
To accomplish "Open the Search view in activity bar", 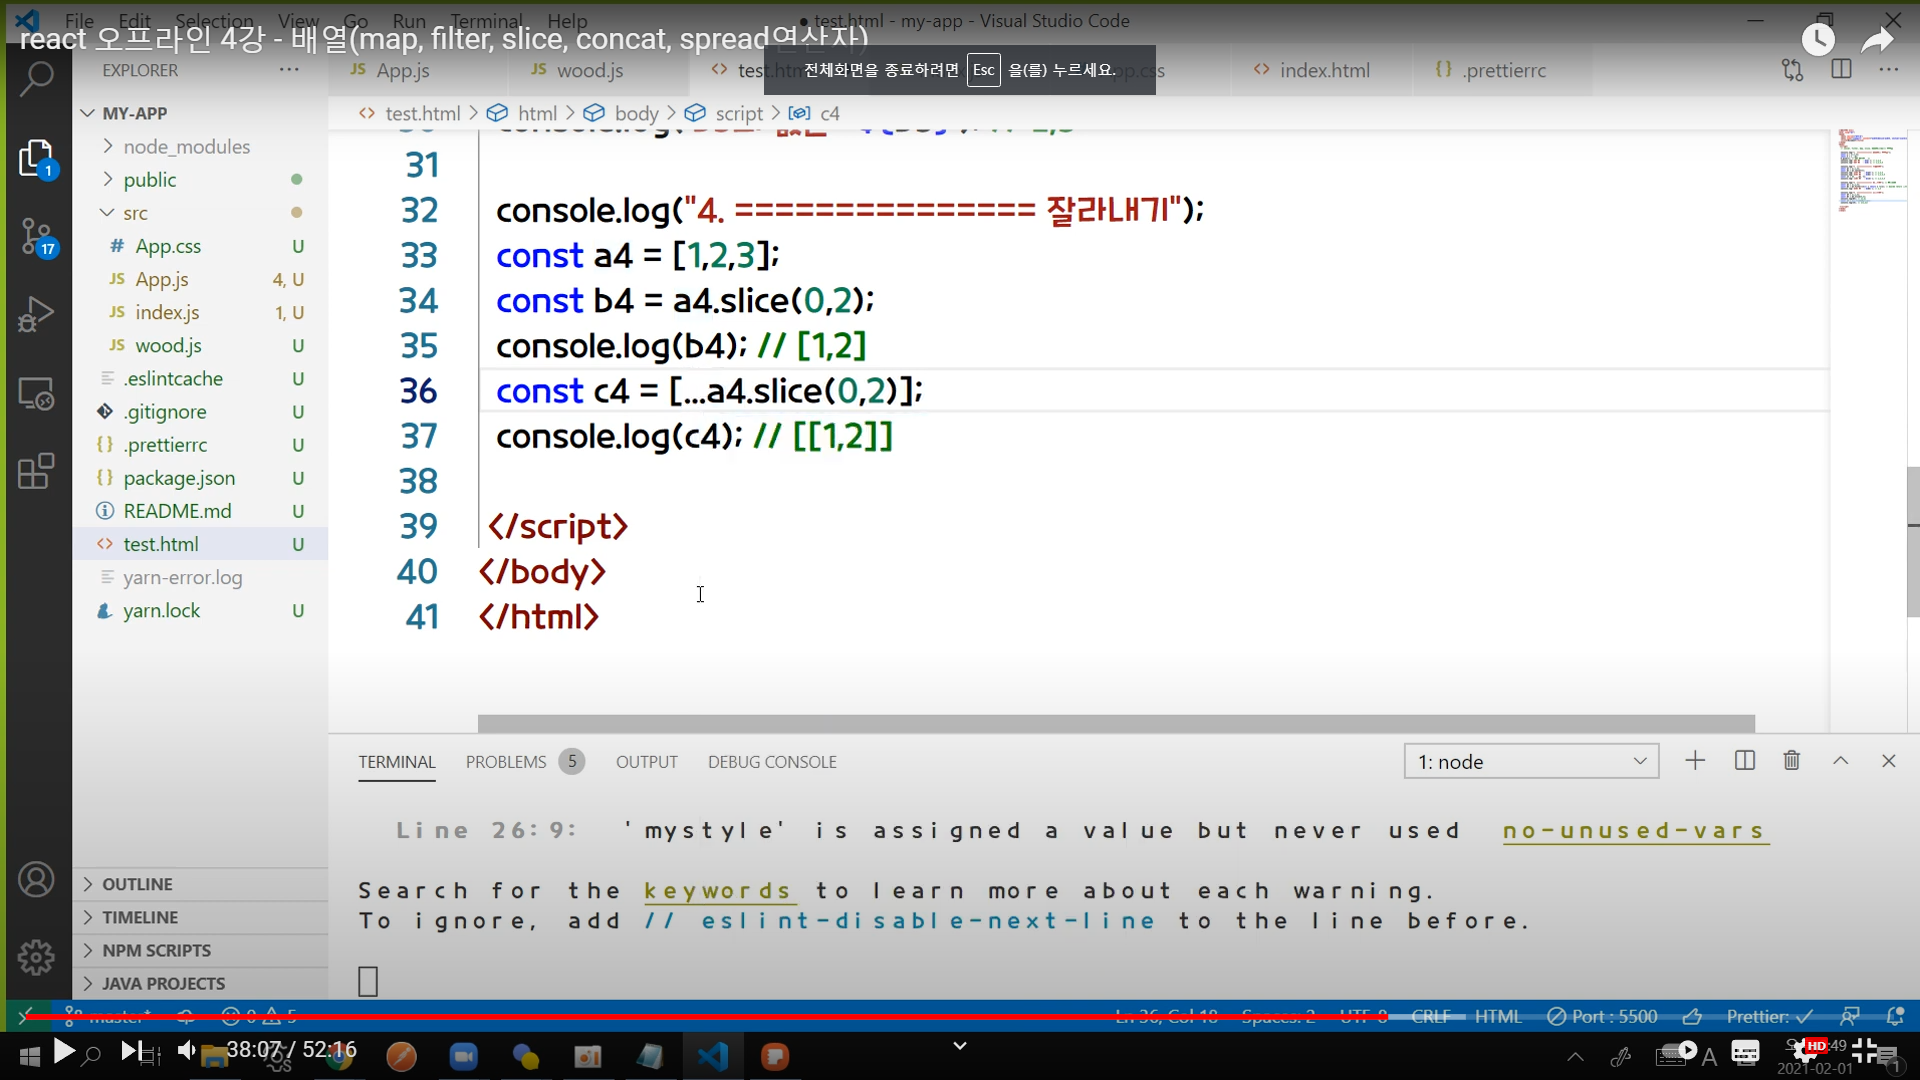I will pyautogui.click(x=36, y=78).
